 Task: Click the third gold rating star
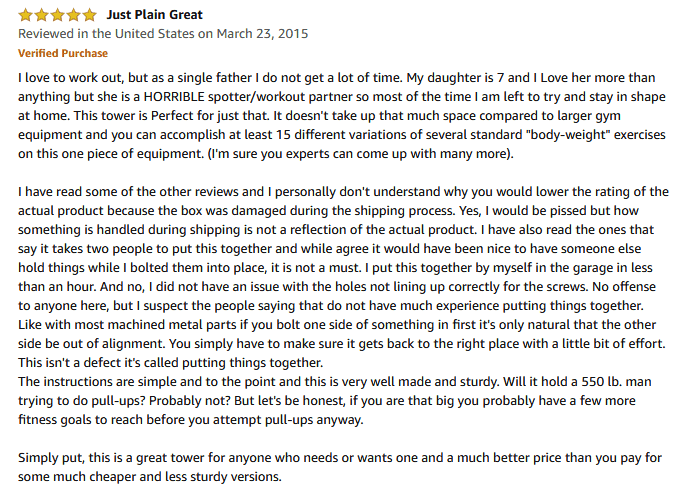[57, 15]
